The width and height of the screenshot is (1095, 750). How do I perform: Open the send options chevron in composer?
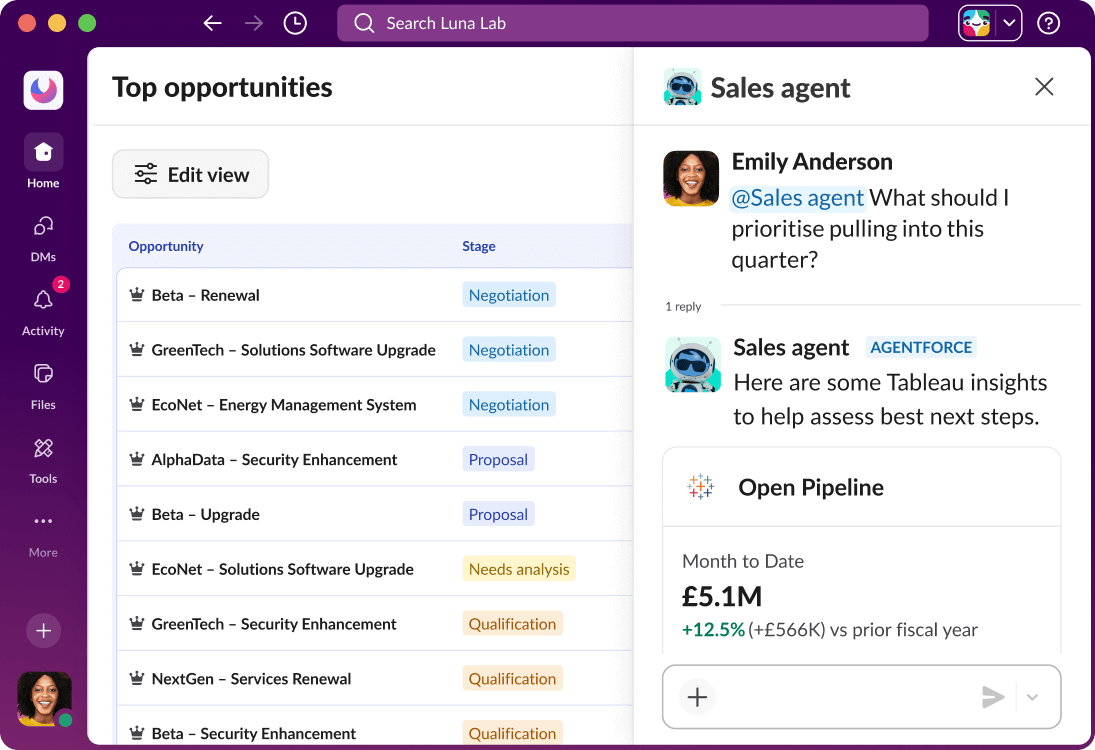(x=1033, y=697)
